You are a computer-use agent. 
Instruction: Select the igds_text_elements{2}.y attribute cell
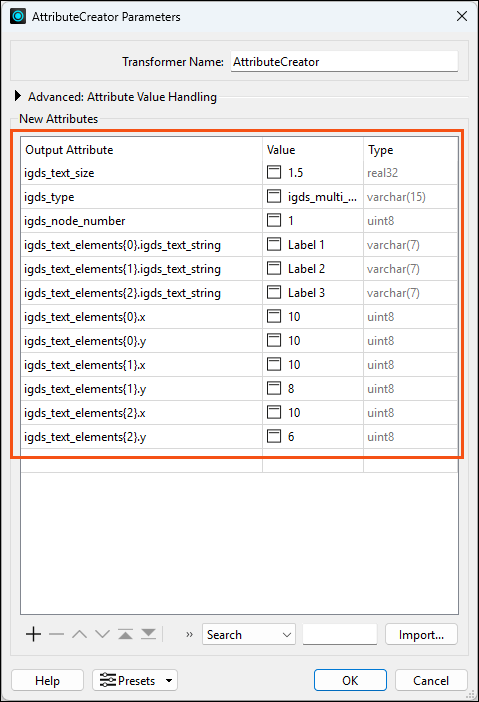coord(141,437)
